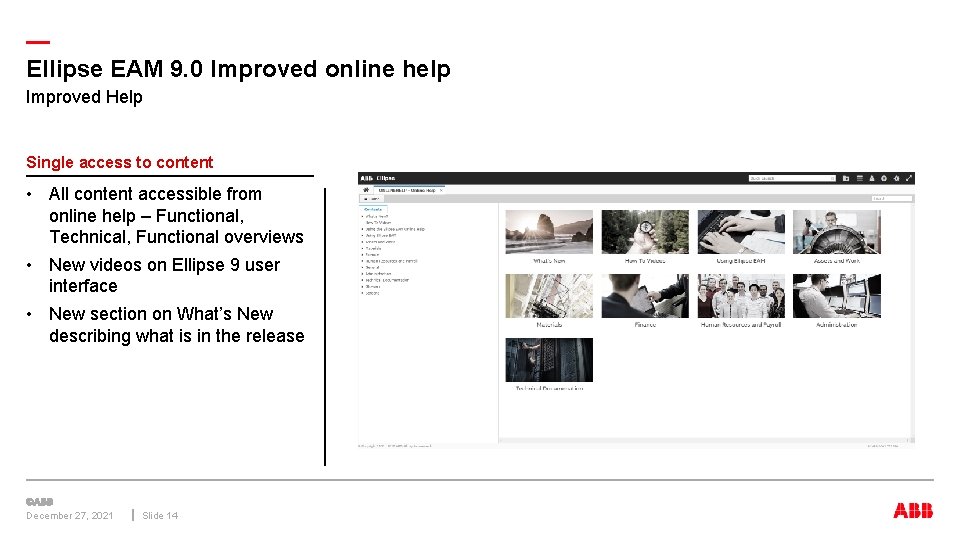Close the Online Help tab with its X
Screen dimensions: 960x540
pos(441,190)
